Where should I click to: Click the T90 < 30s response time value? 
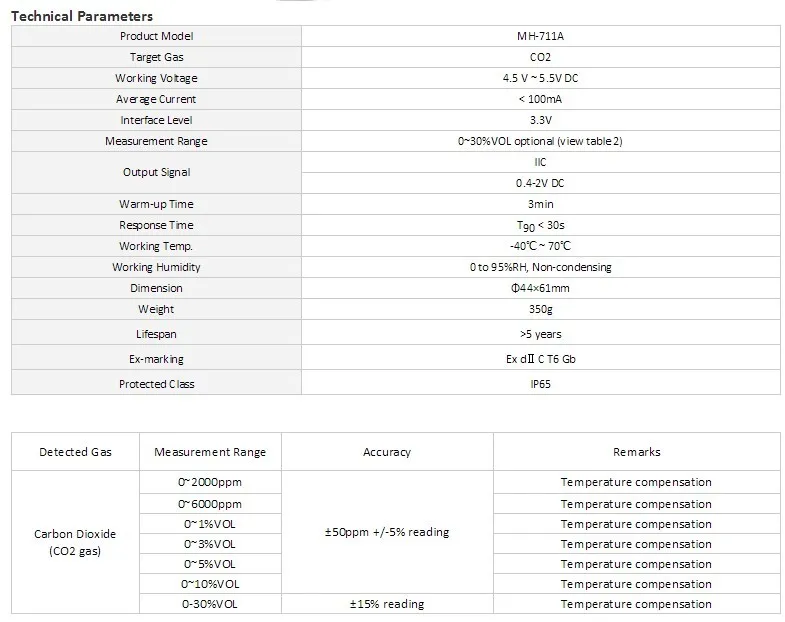(541, 226)
